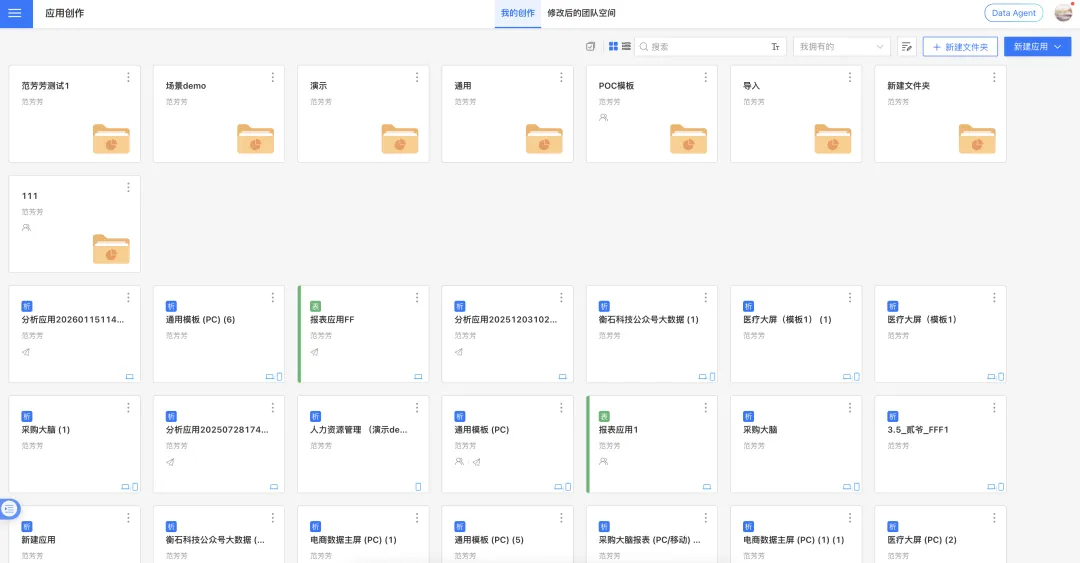Click PC device icon on 报表应用FF card

click(418, 377)
